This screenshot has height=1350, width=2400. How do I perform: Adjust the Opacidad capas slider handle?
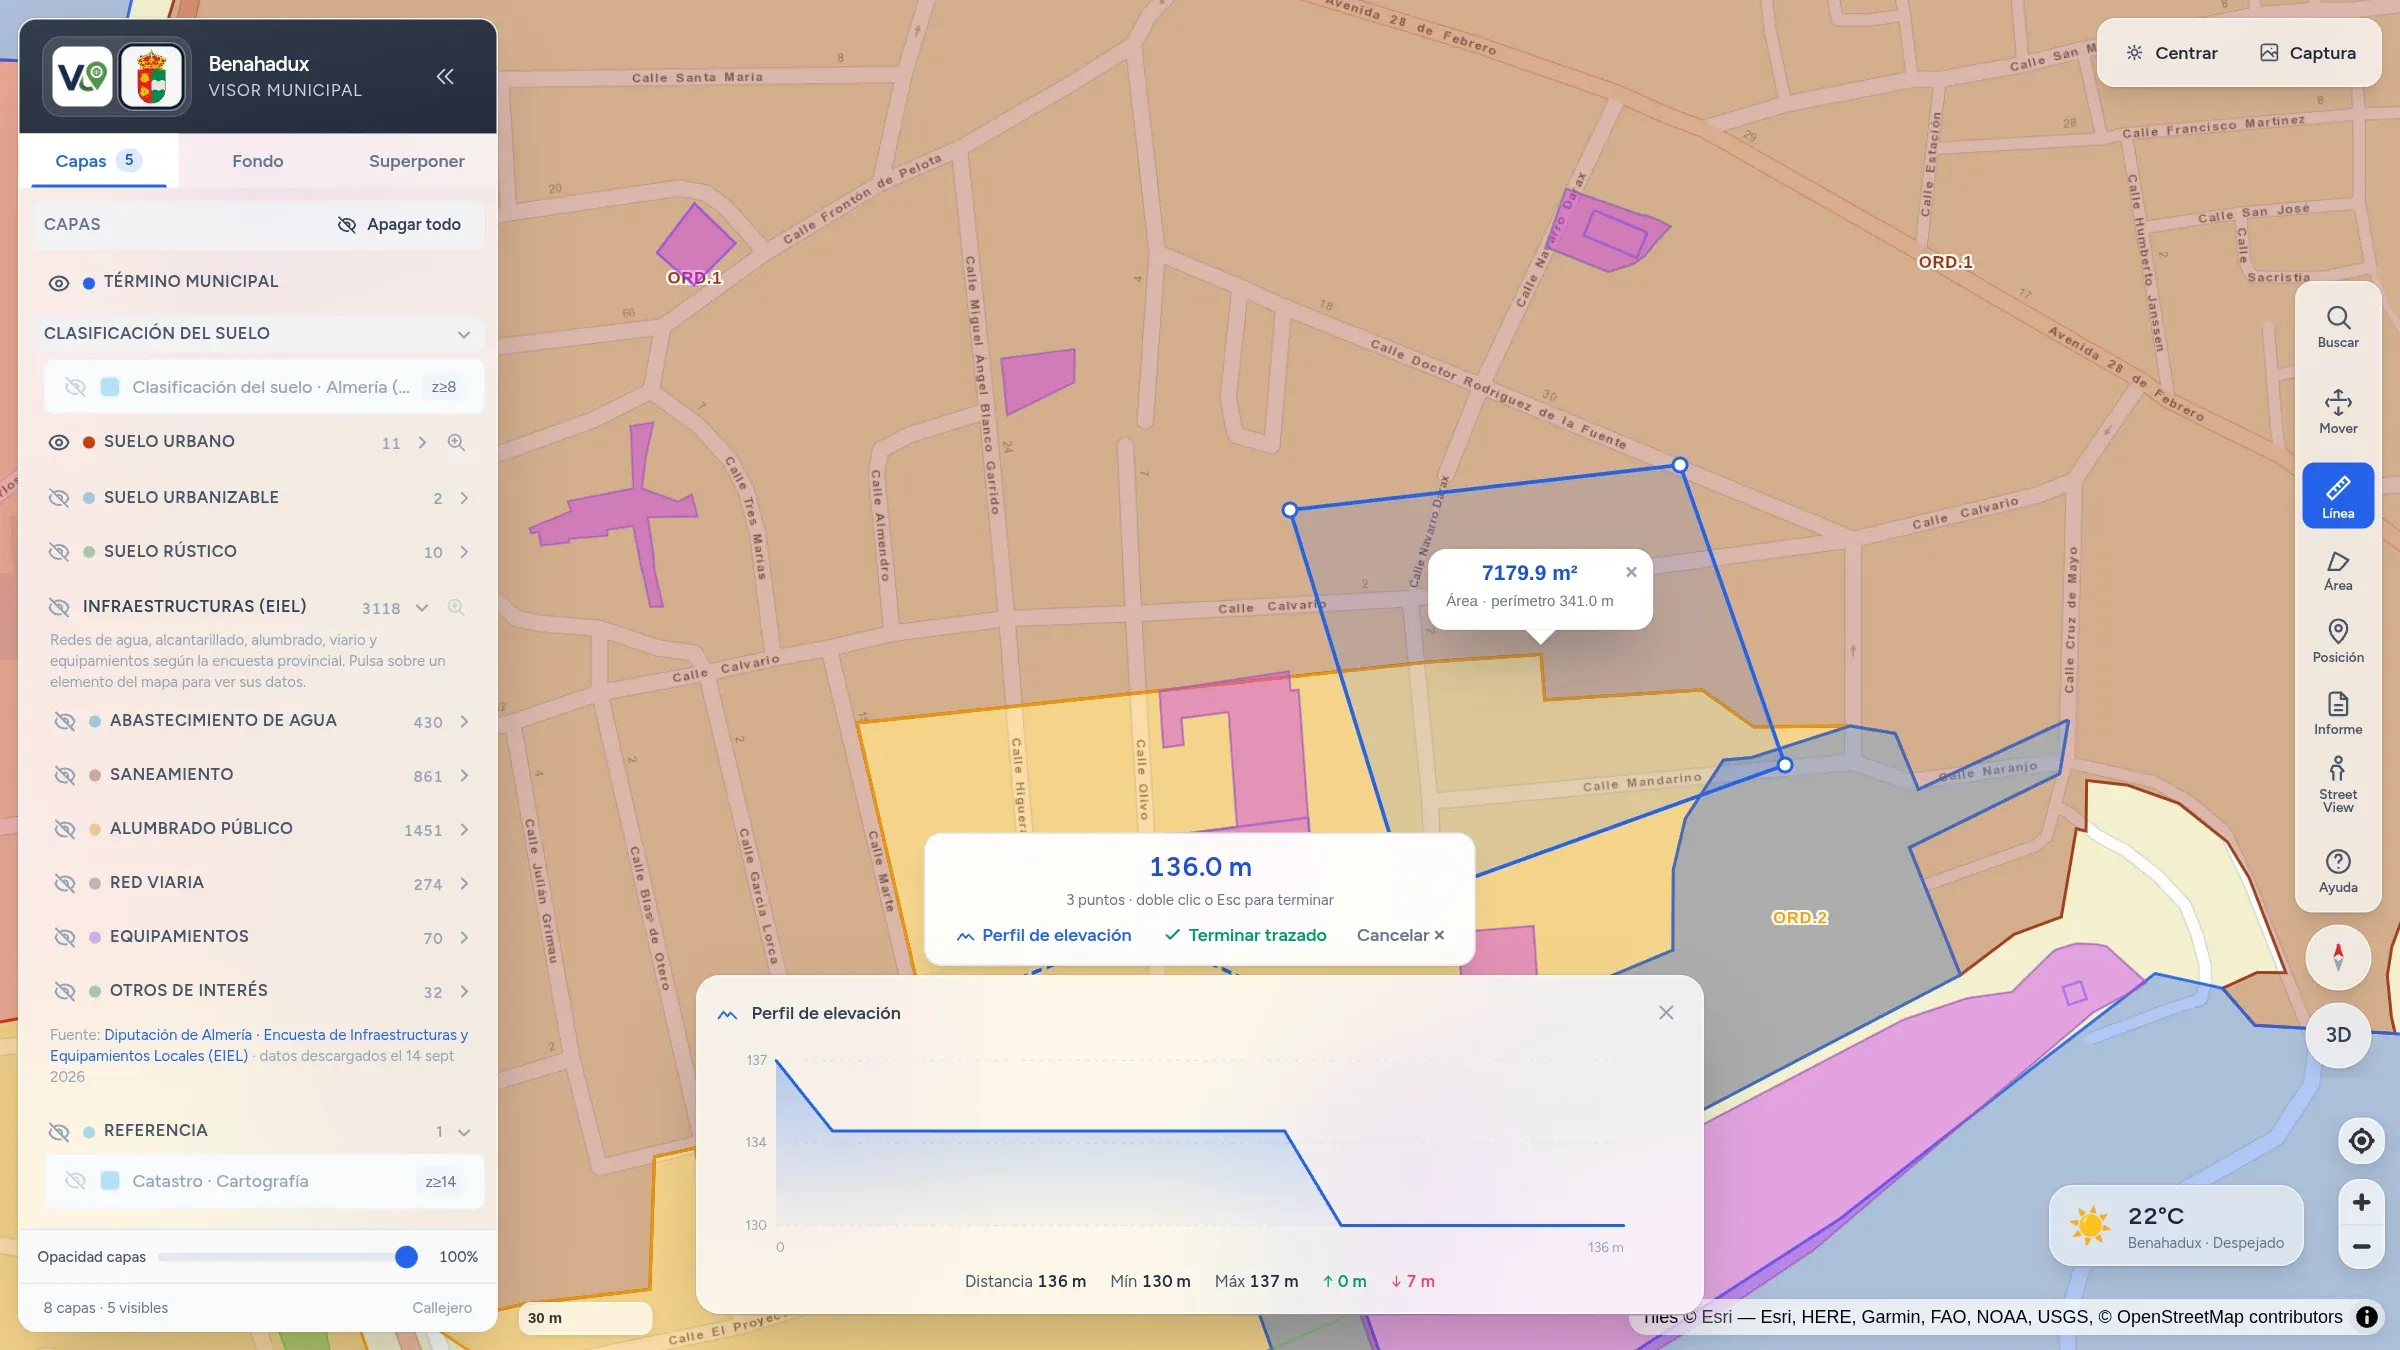click(x=406, y=1257)
